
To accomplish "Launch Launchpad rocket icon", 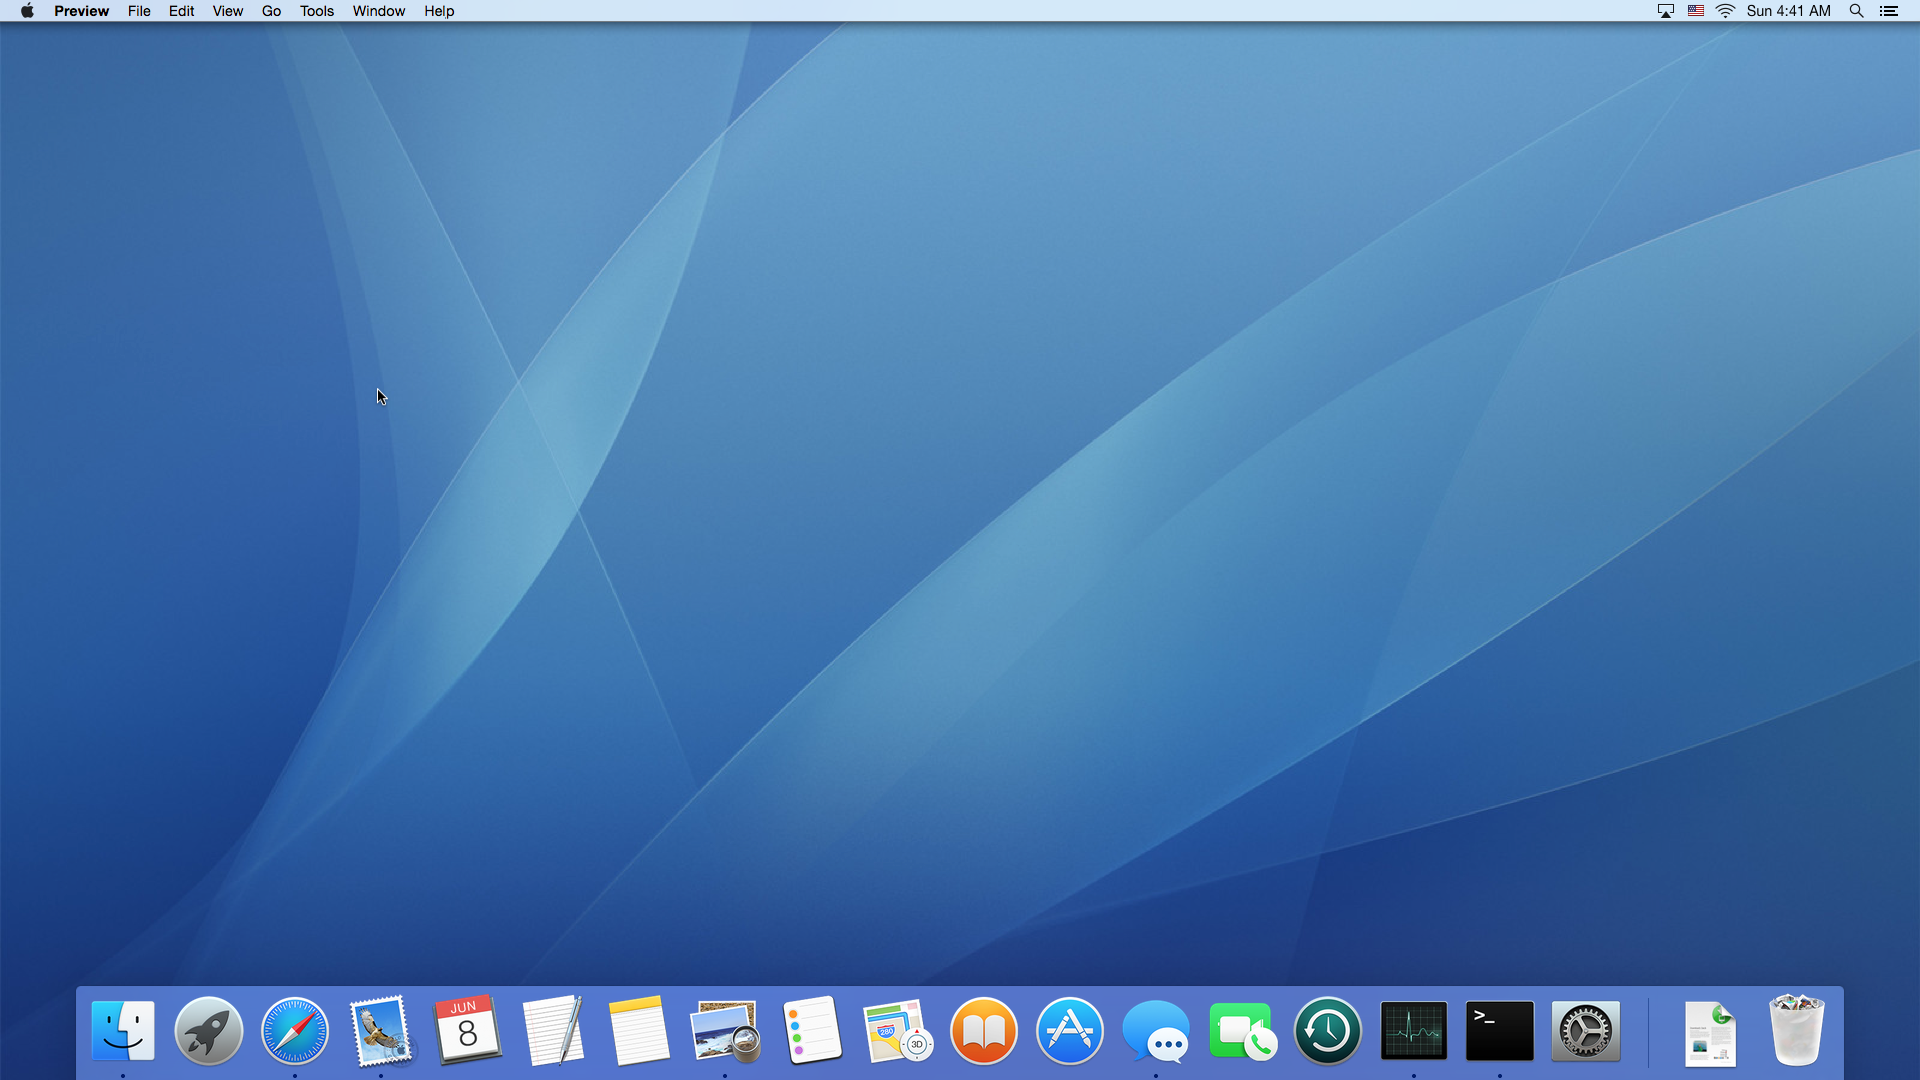I will 209,1030.
